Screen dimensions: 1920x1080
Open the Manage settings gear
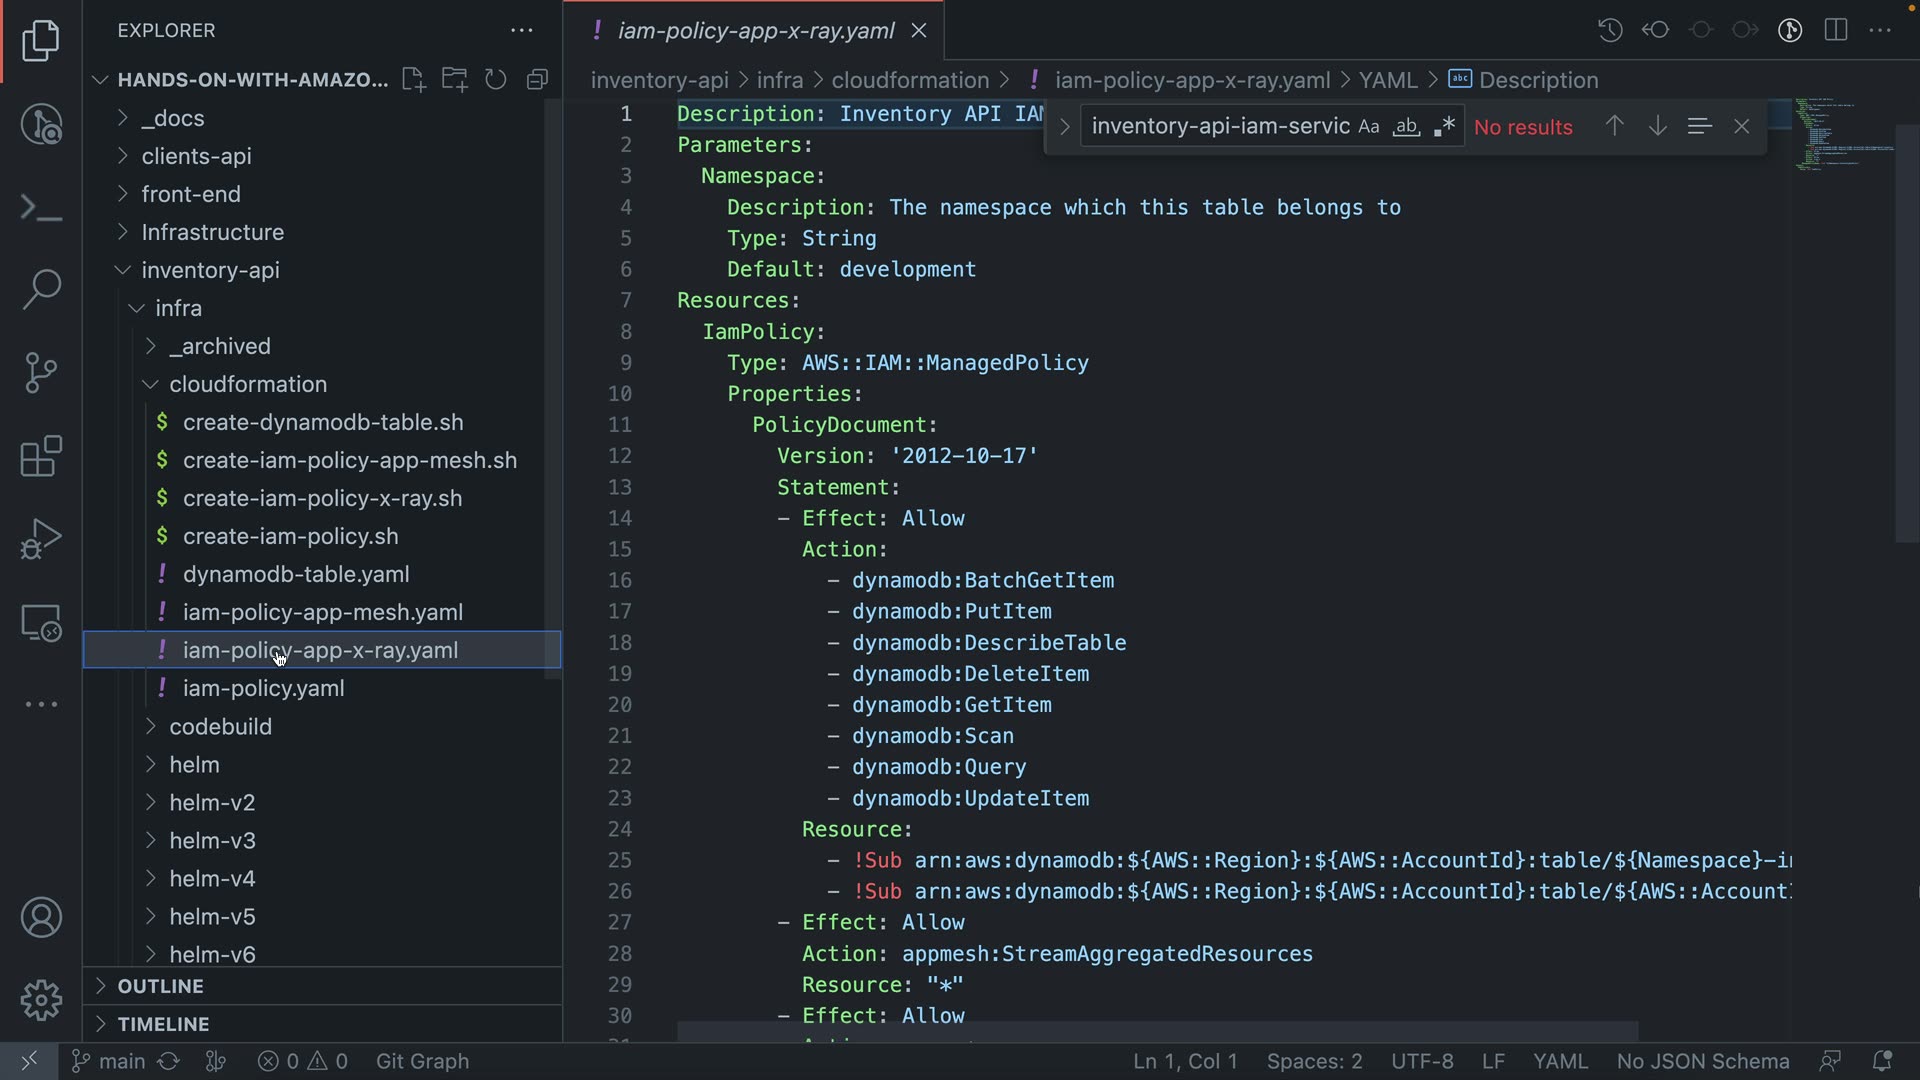(41, 1000)
